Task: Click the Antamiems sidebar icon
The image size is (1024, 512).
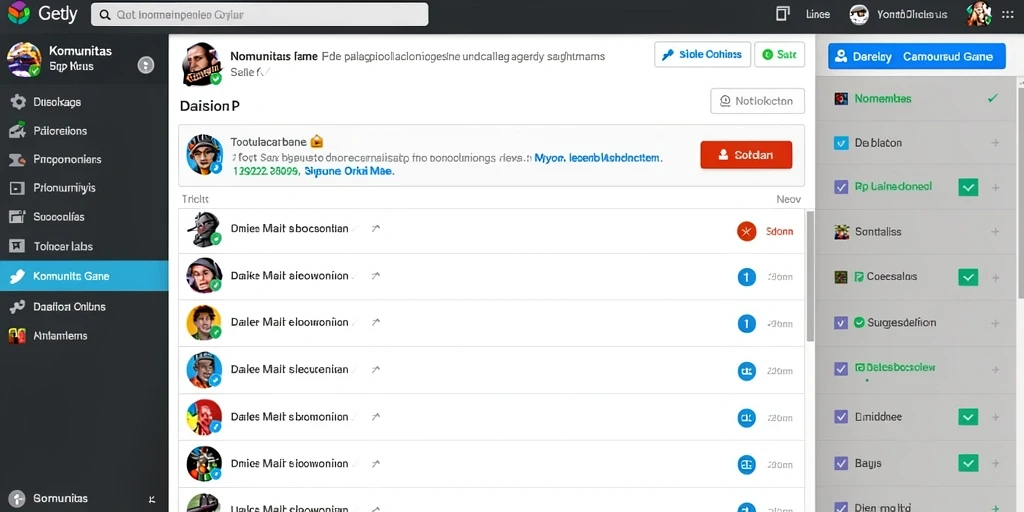Action: (x=17, y=336)
